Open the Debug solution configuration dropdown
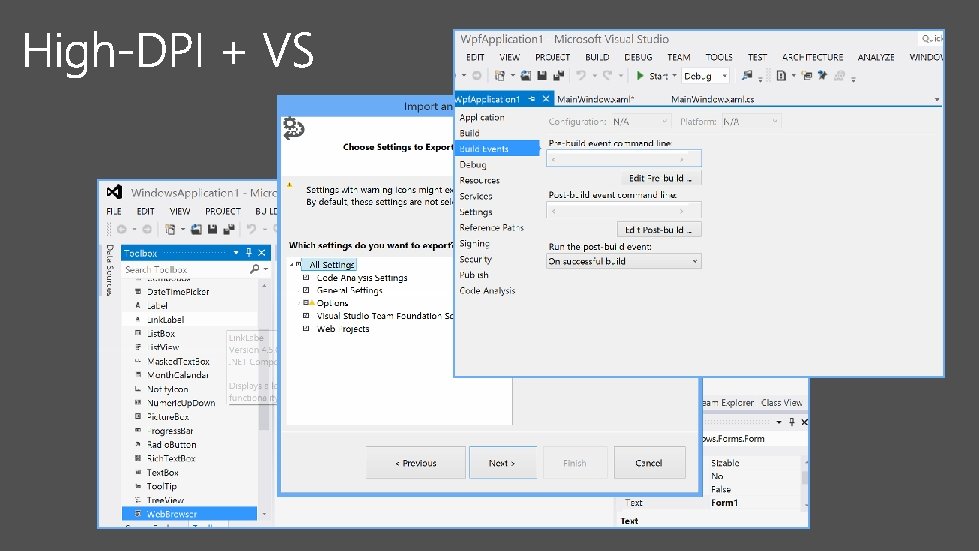Image resolution: width=979 pixels, height=551 pixels. [724, 76]
